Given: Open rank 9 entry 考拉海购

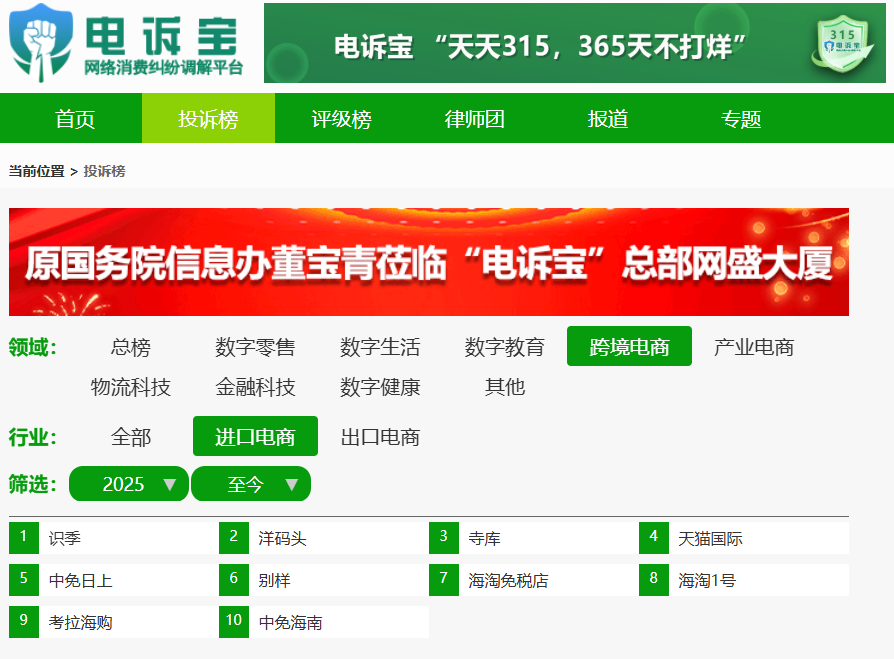Looking at the screenshot, I should click(x=114, y=622).
